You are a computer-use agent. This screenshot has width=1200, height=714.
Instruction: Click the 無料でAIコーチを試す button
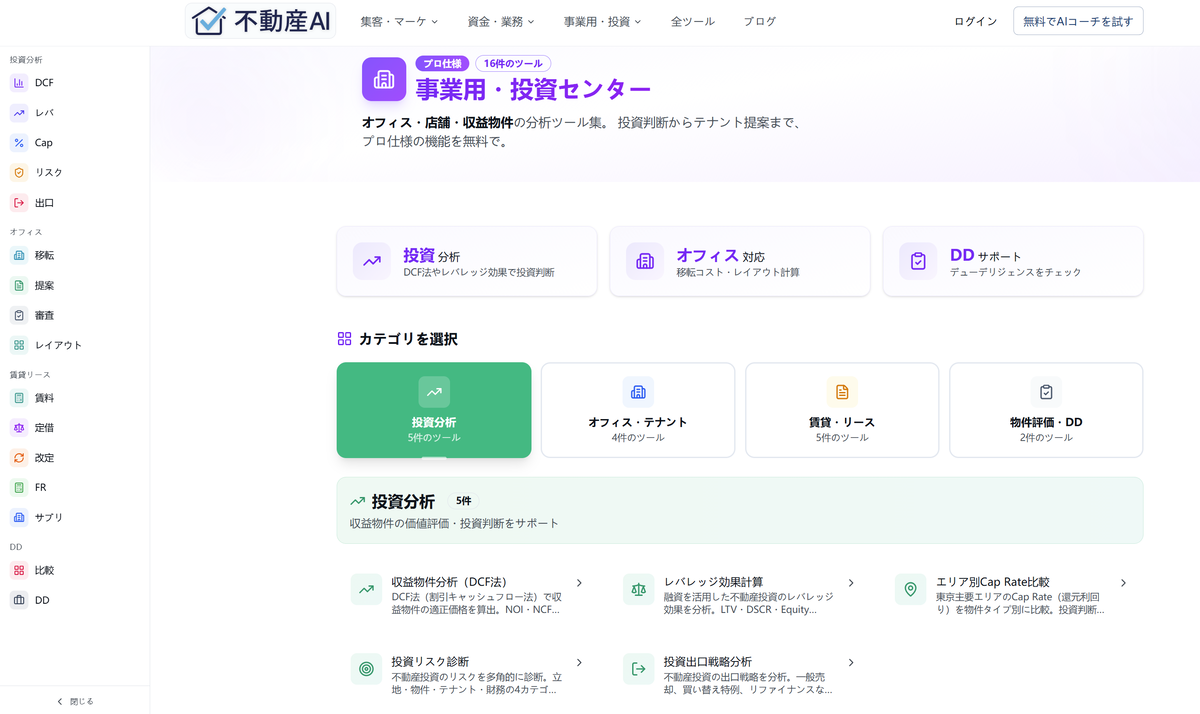[x=1078, y=21]
